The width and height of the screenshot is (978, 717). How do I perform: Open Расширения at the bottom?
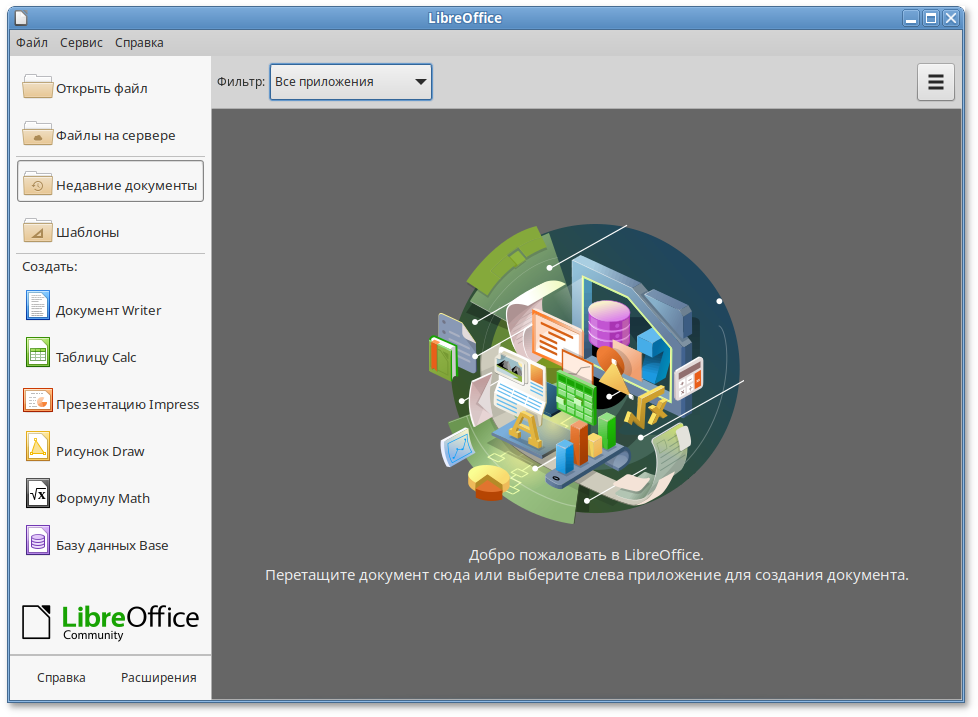[x=158, y=677]
